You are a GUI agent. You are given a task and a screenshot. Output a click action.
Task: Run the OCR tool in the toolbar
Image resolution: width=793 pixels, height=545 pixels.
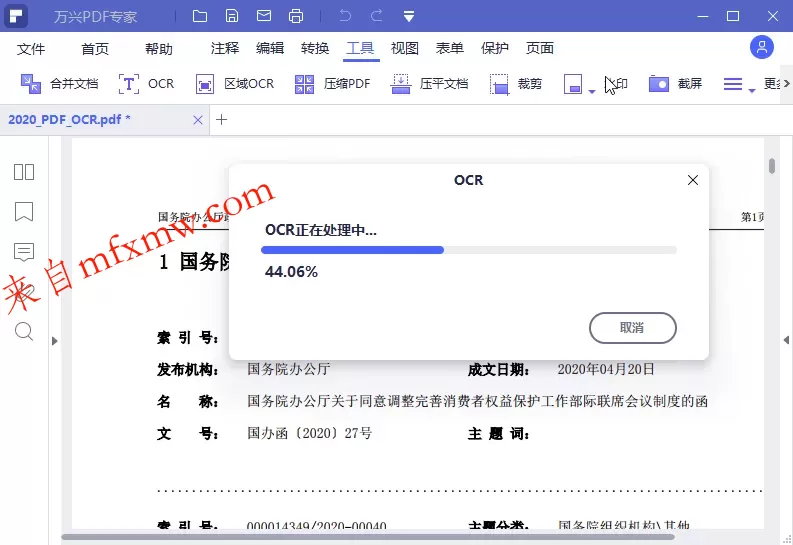point(146,83)
